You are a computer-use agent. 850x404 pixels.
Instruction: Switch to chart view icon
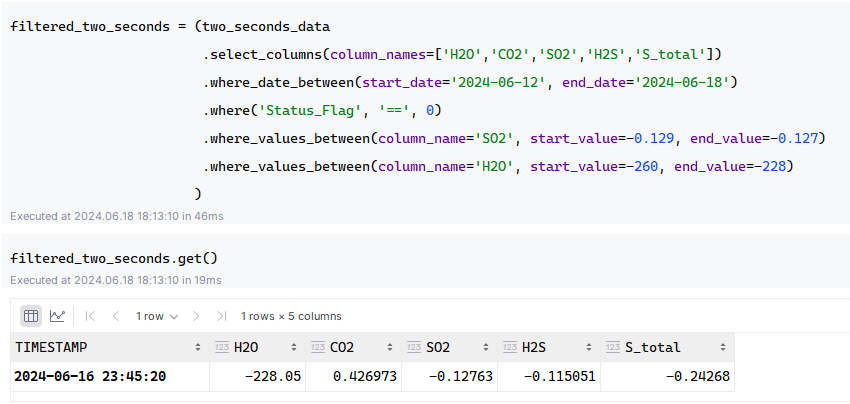[57, 316]
